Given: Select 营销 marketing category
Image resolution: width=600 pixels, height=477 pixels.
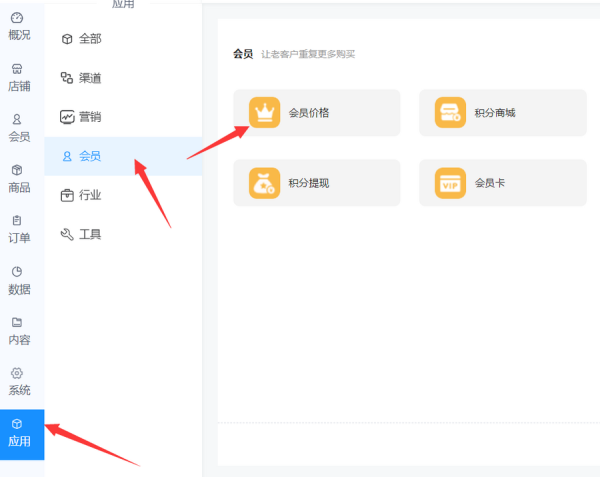Looking at the screenshot, I should (123, 117).
